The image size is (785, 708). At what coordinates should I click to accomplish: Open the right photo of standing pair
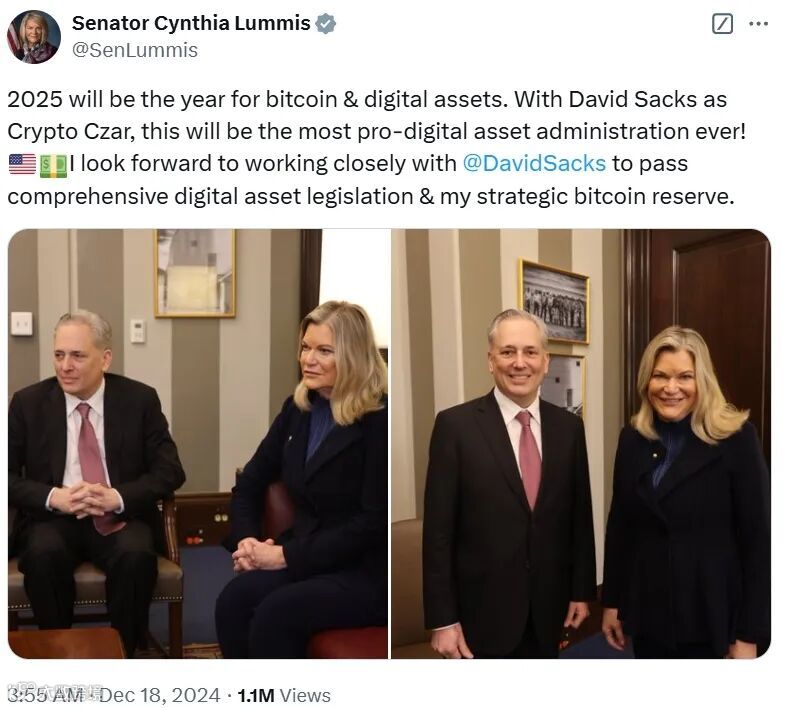581,444
